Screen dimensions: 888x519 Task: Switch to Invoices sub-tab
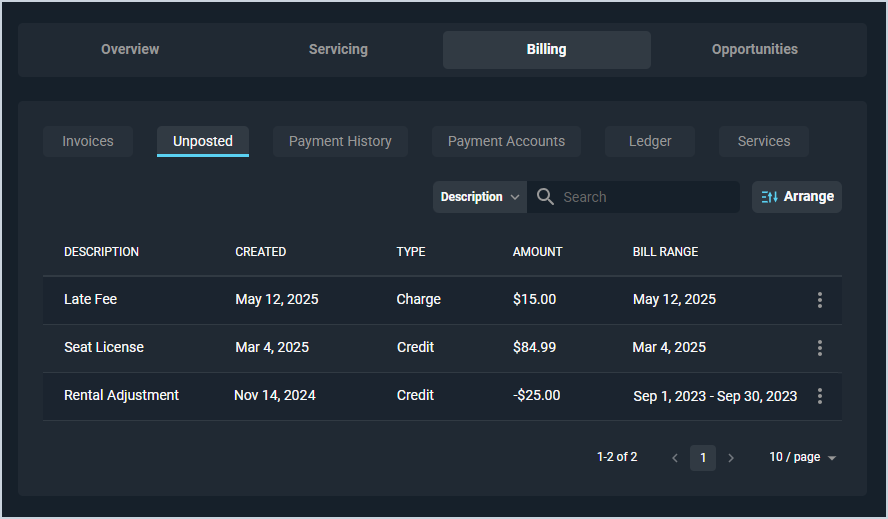pyautogui.click(x=88, y=141)
